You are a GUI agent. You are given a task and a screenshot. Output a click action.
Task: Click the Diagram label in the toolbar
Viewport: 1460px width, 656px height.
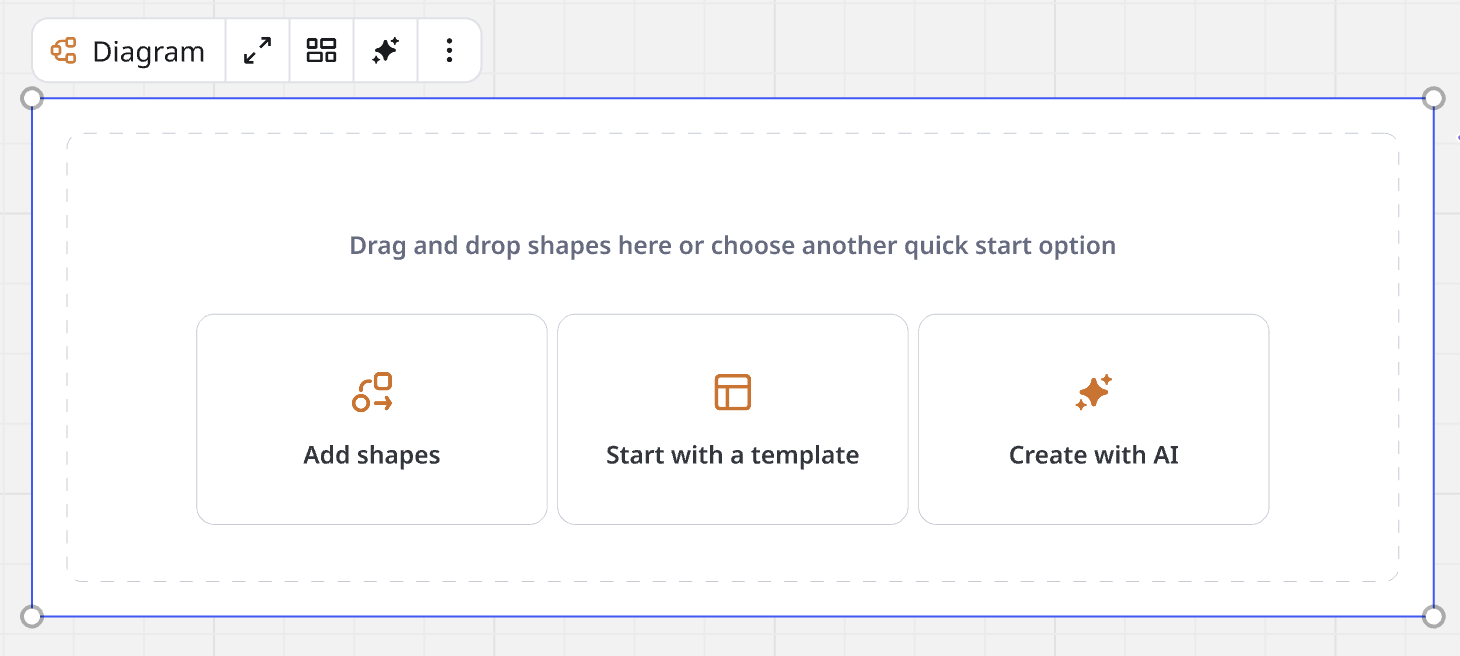pos(148,51)
